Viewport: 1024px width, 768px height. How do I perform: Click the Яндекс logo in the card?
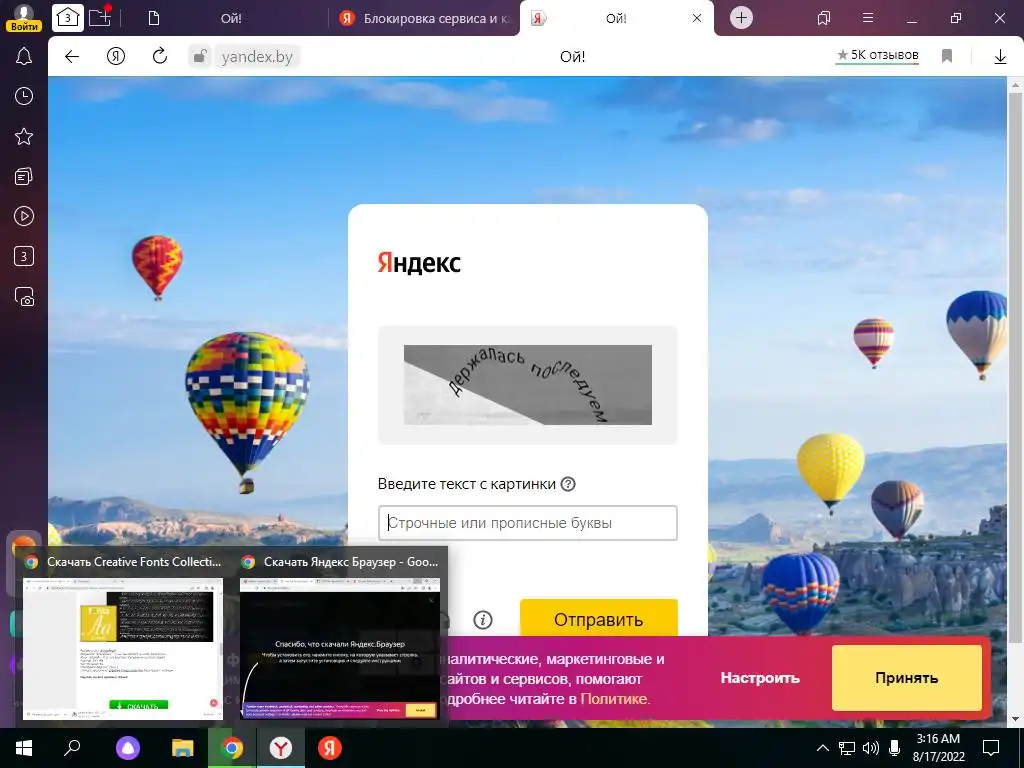point(419,263)
